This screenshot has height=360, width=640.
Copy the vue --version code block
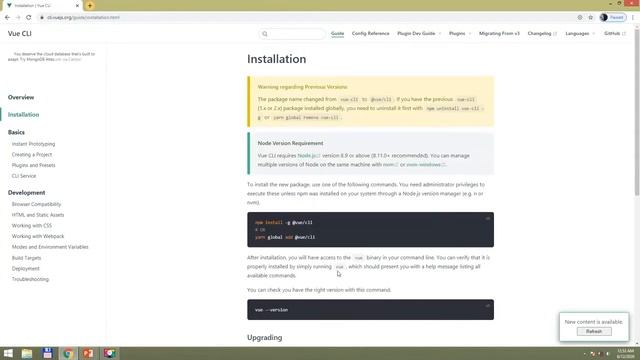coord(487,306)
